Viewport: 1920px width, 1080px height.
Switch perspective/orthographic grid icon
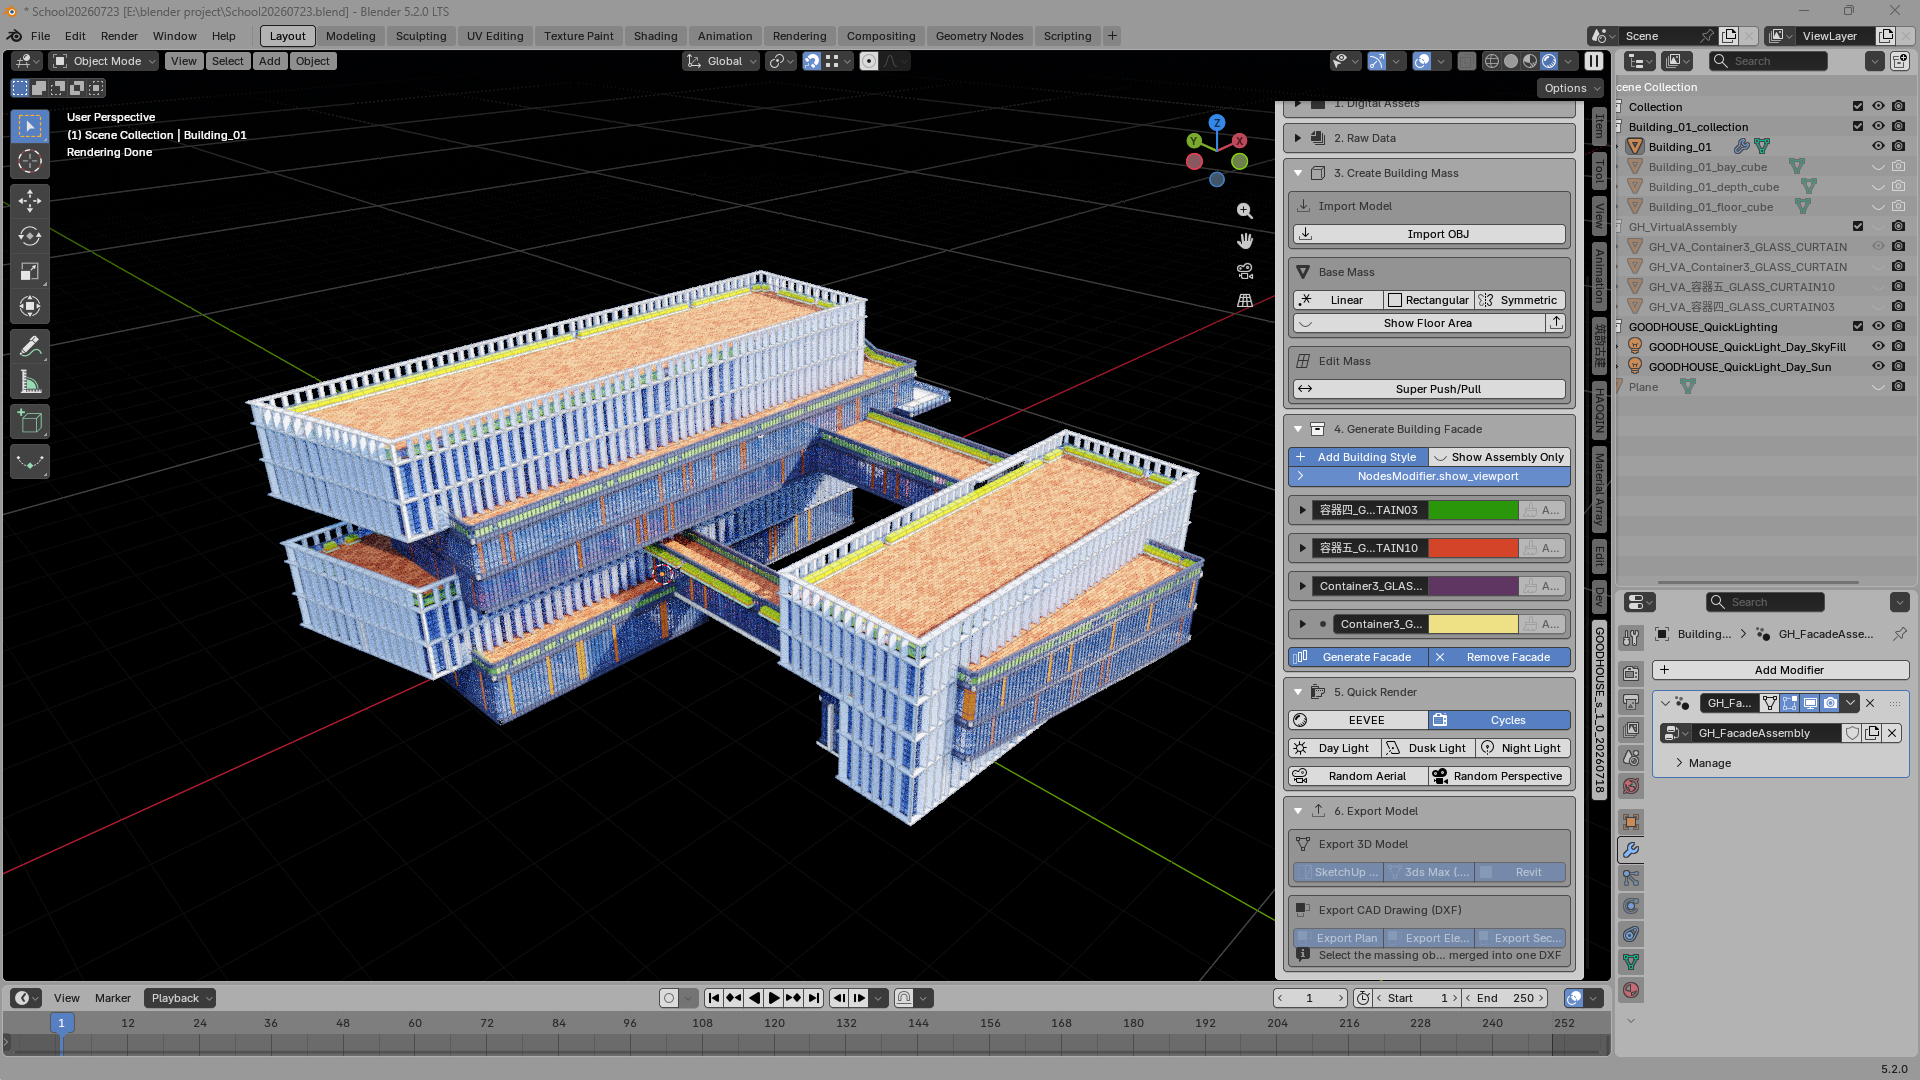click(1245, 300)
